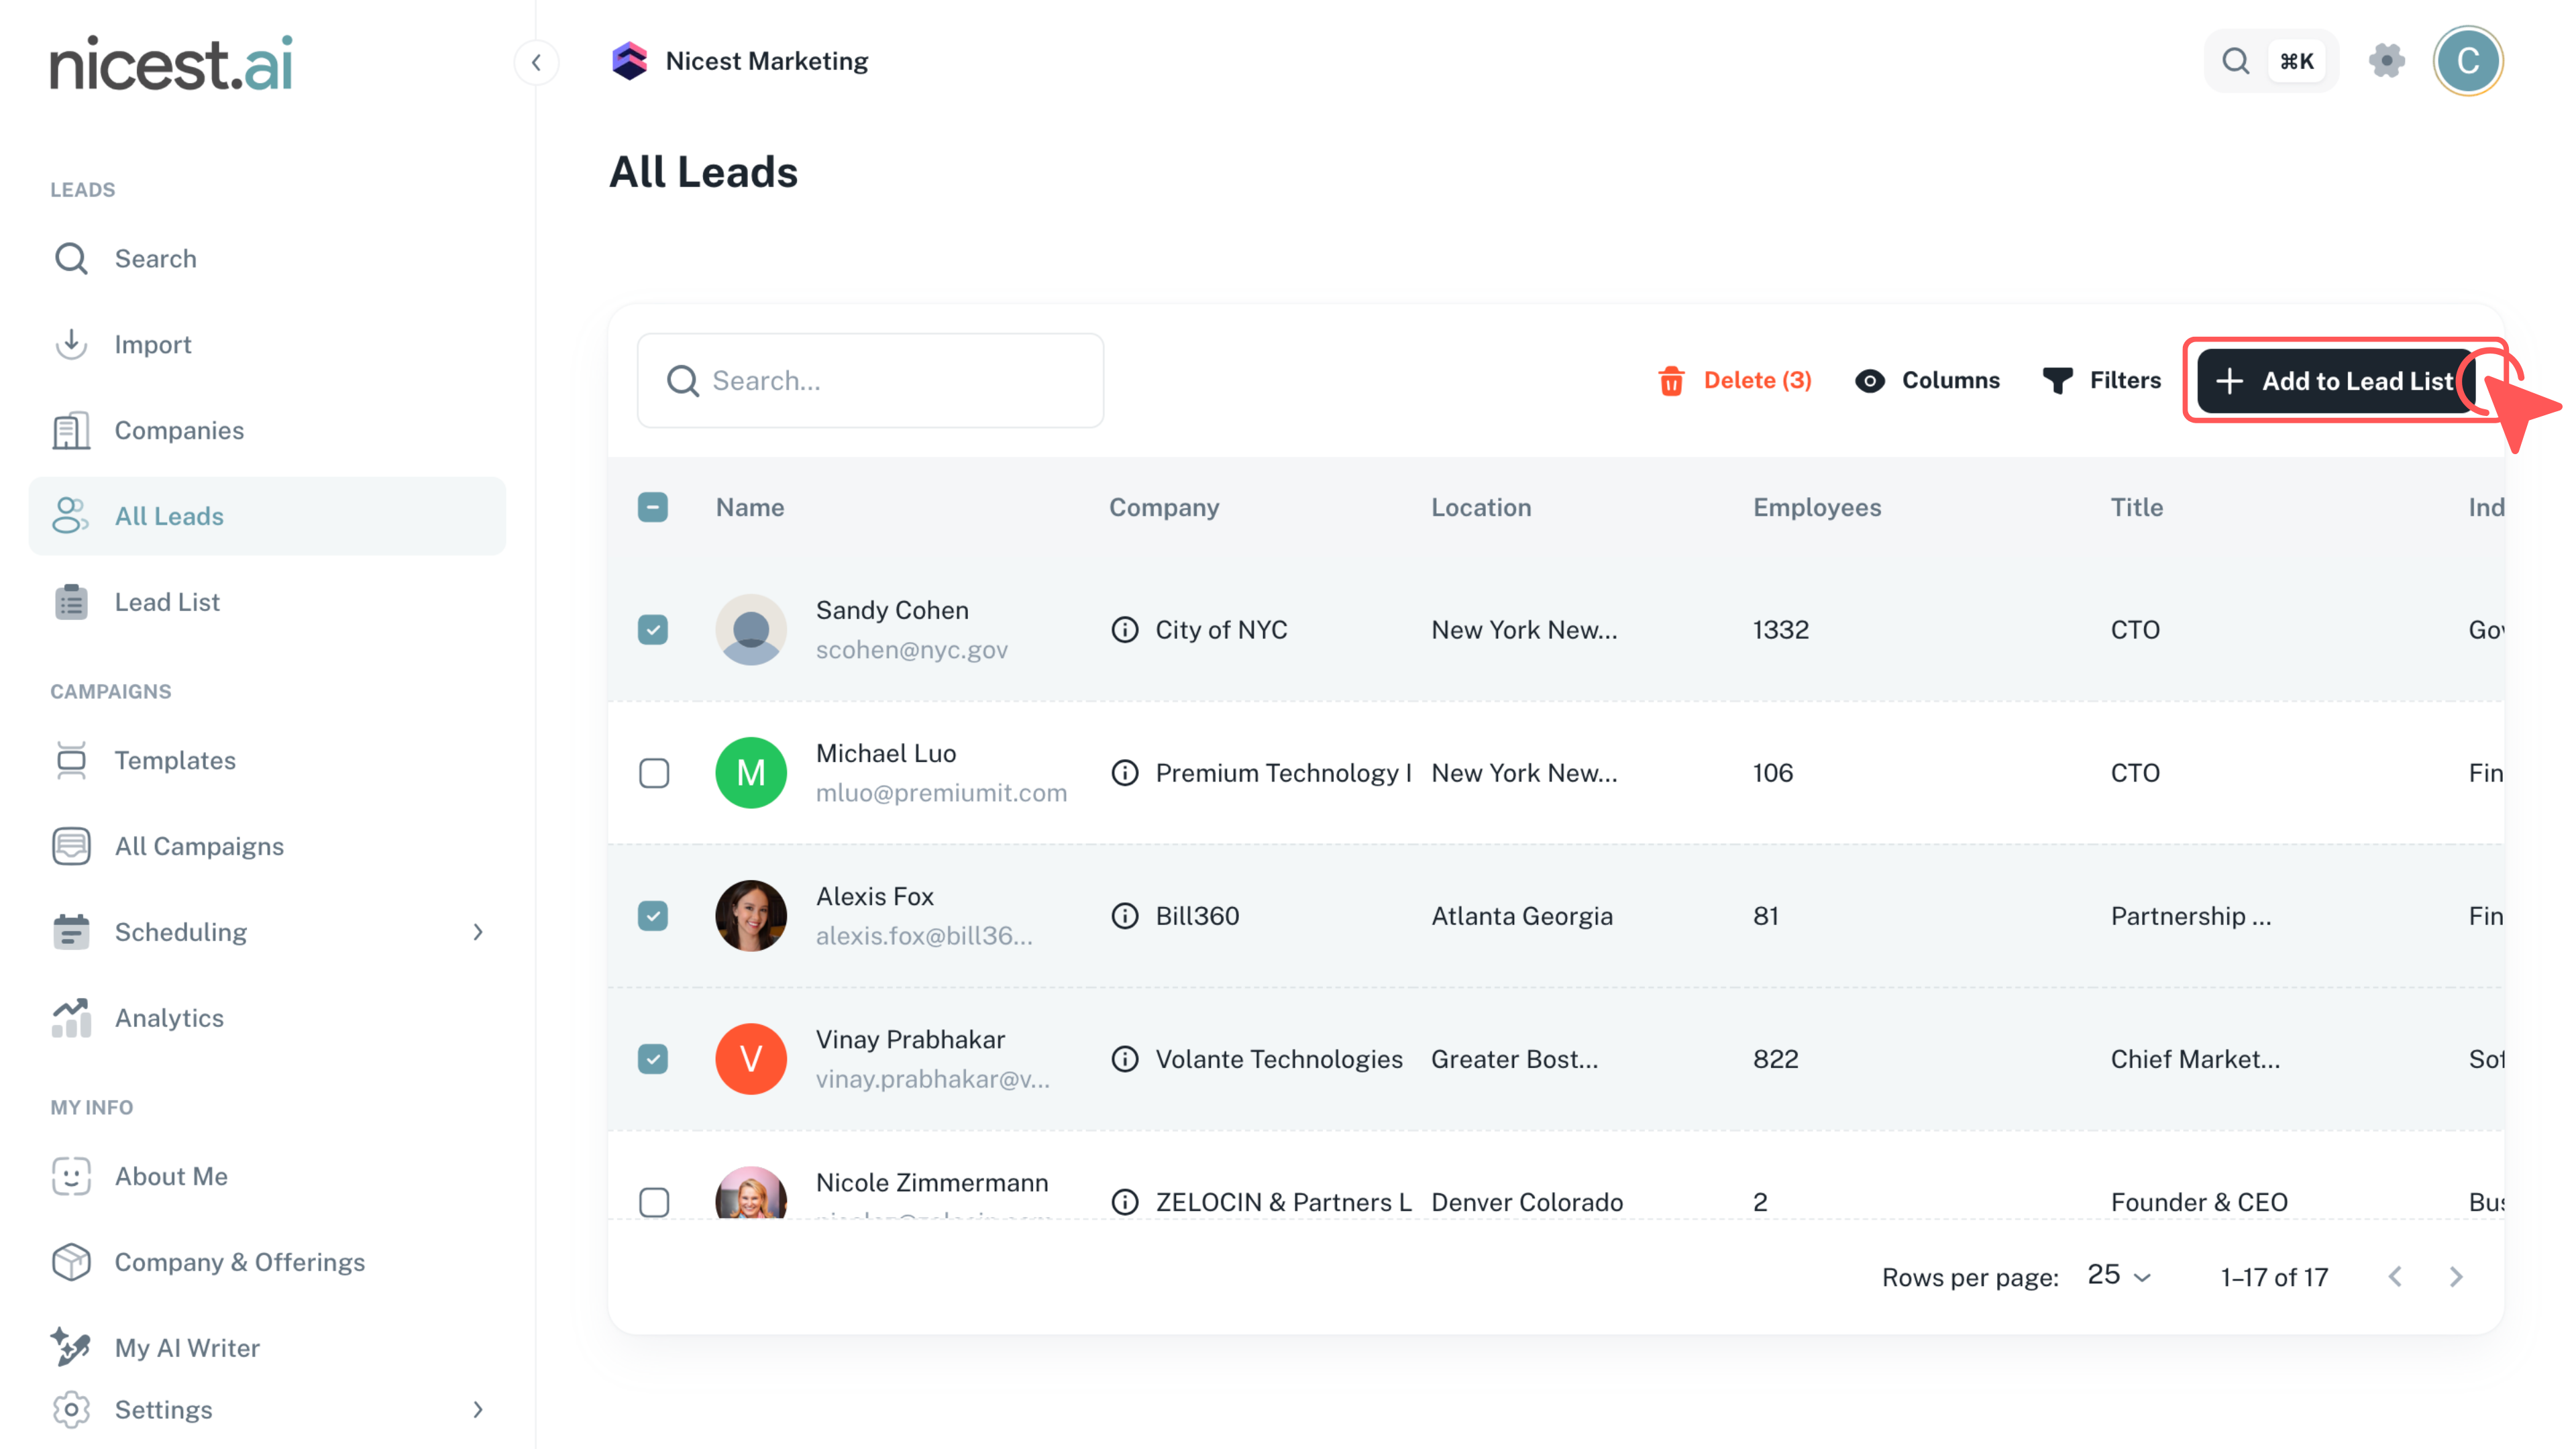Screen dimensions: 2576x1449
Task: Uncheck Alexis Fox's row checkbox
Action: [x=653, y=916]
